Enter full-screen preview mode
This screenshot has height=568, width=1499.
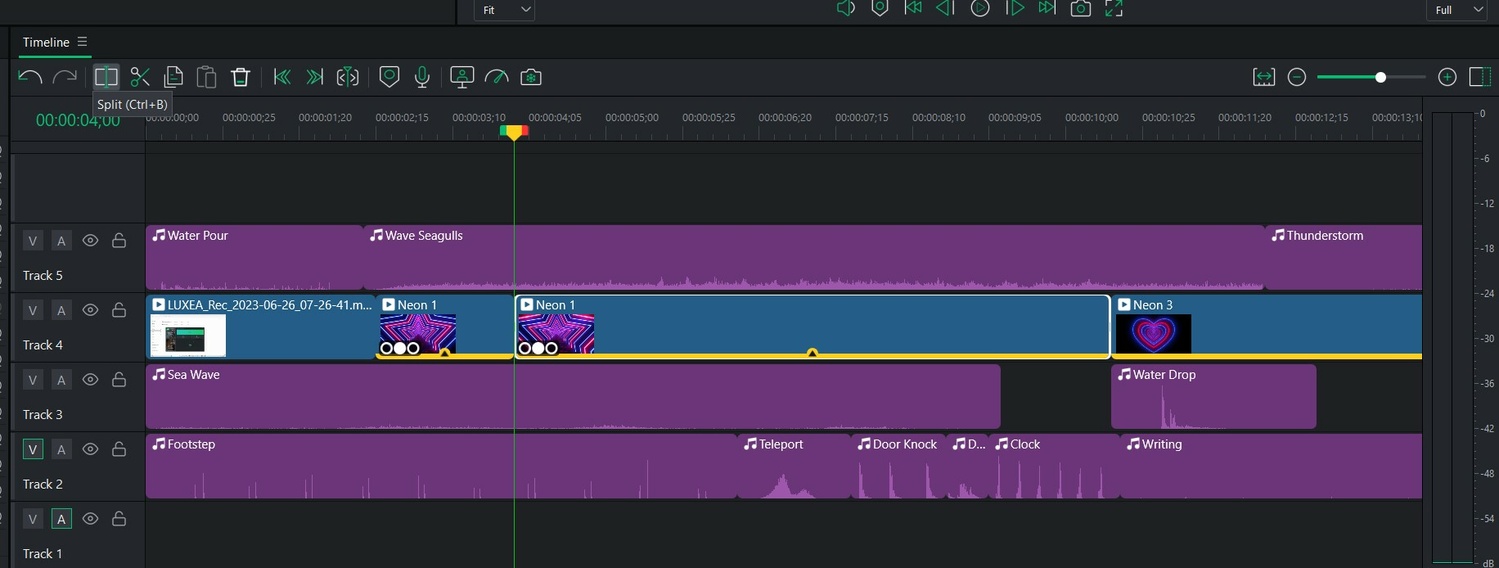[x=1114, y=8]
